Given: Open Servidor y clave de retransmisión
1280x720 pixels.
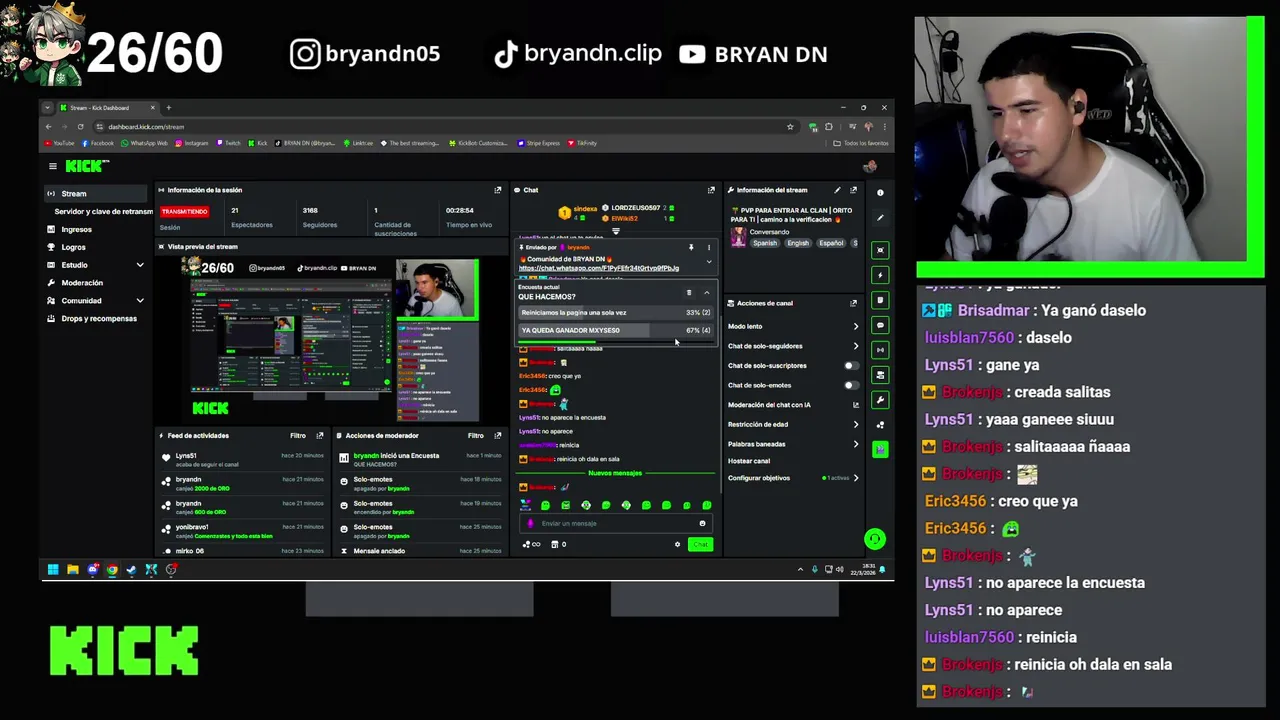Looking at the screenshot, I should pyautogui.click(x=103, y=212).
